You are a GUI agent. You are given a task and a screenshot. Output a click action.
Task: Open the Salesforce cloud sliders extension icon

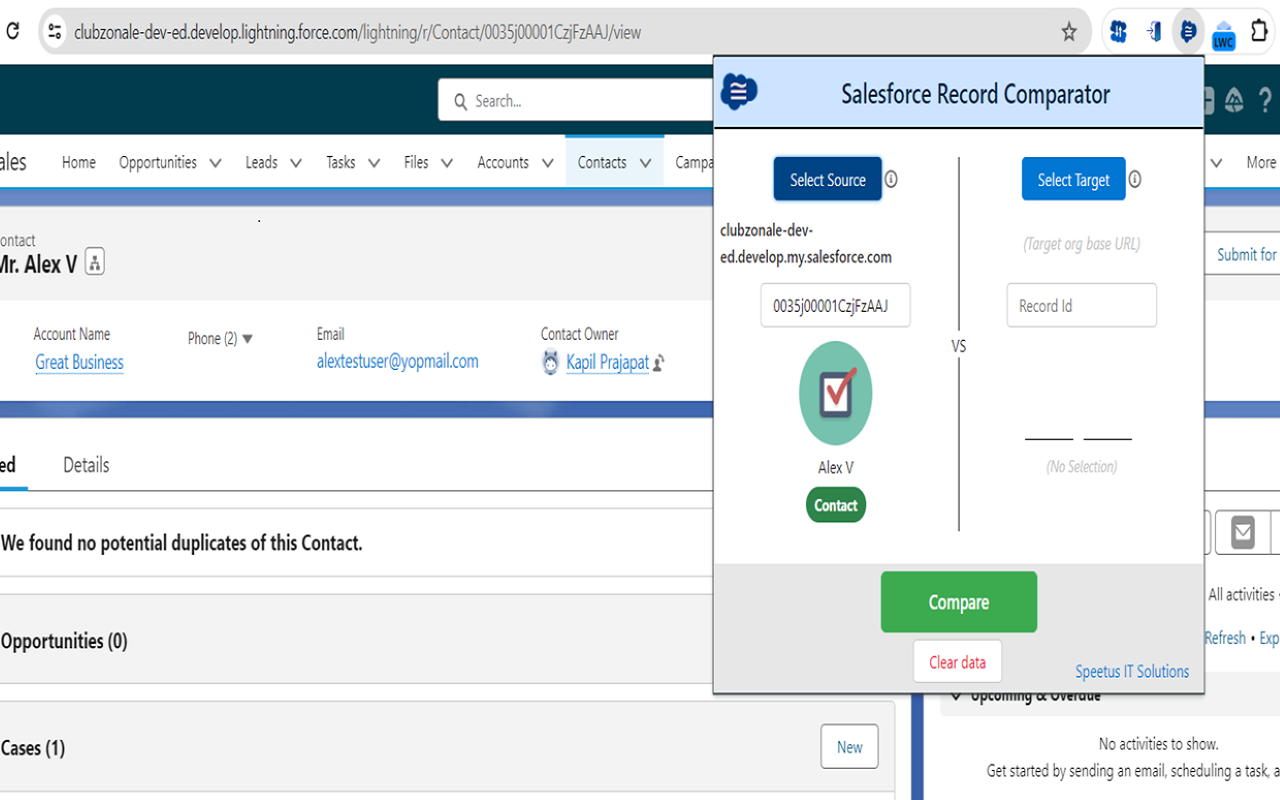[1118, 32]
